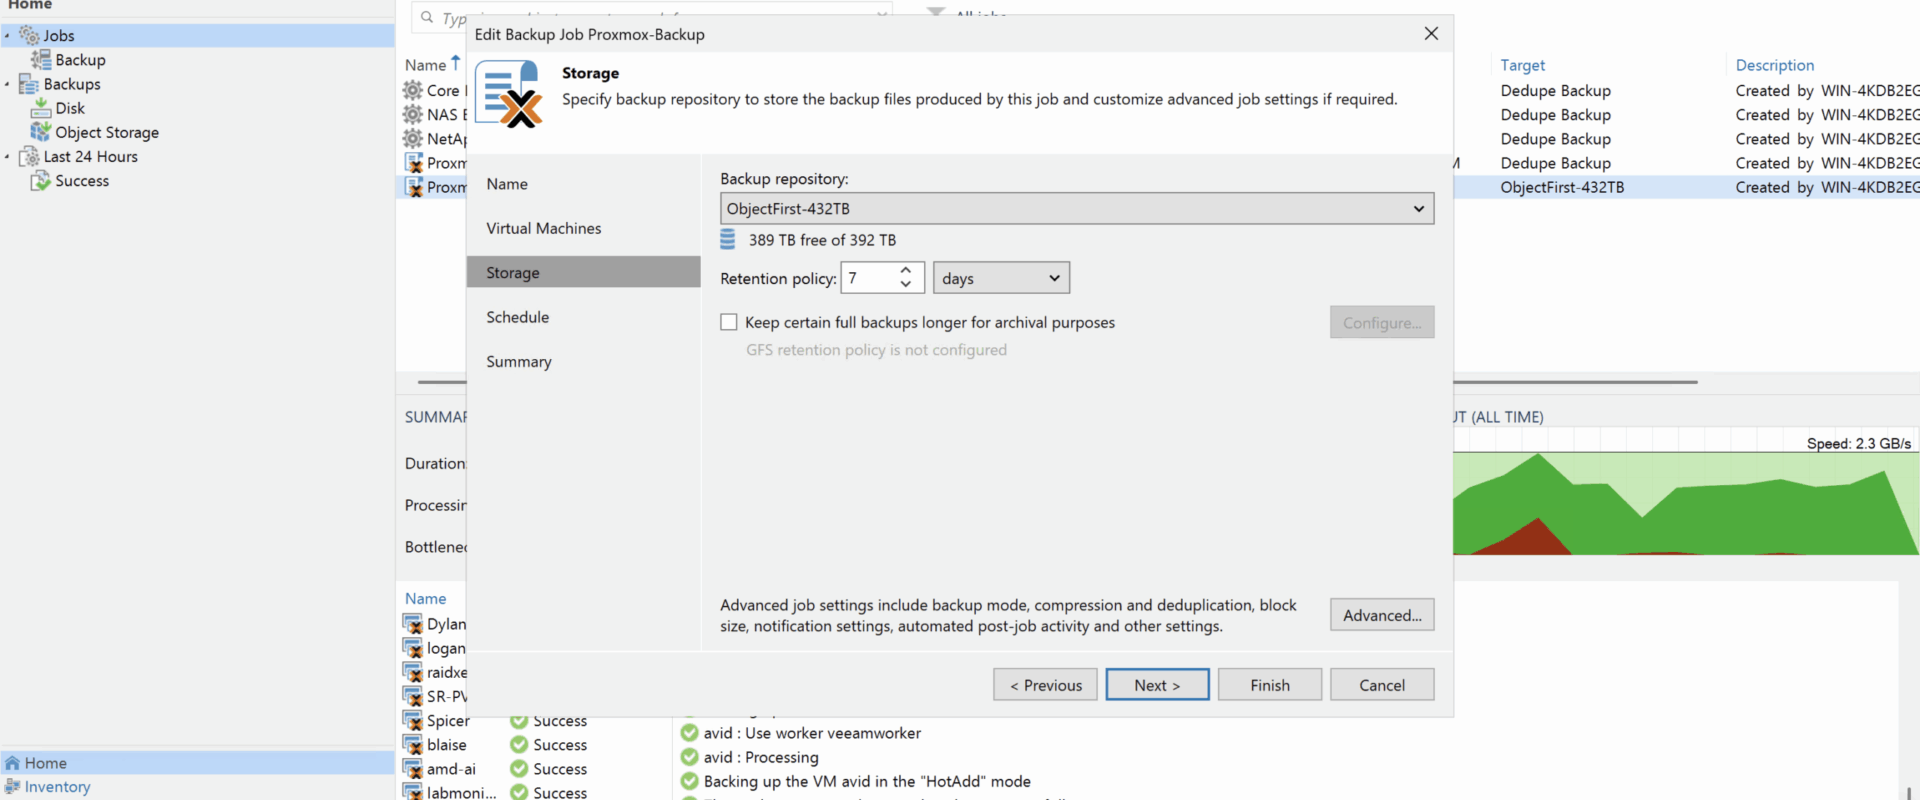Click the Success node icon
The width and height of the screenshot is (1920, 800).
tap(41, 180)
